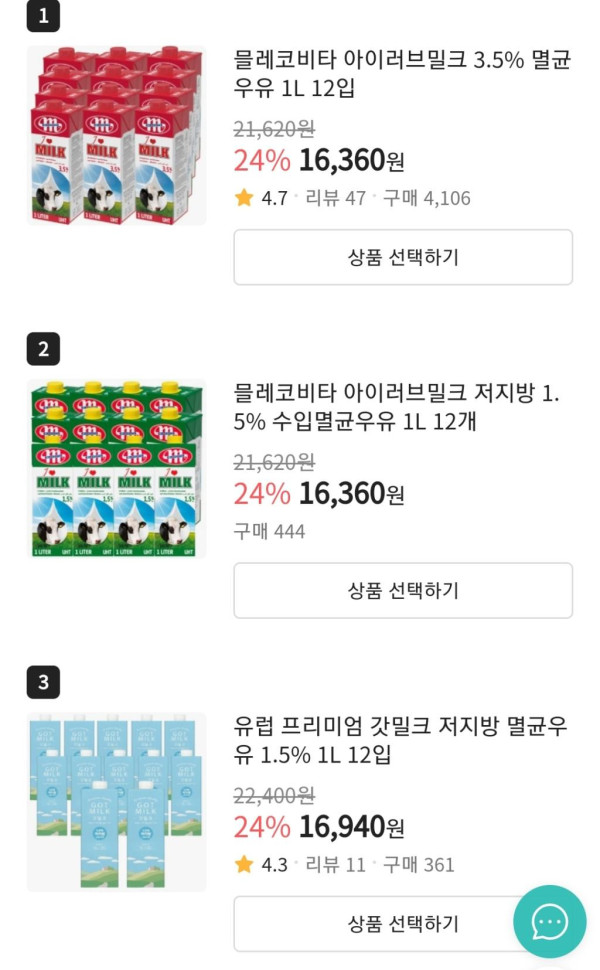The width and height of the screenshot is (600, 970).
Task: Open the 믈레코비타 3.5% 멸균우유 product title
Action: coord(401,74)
